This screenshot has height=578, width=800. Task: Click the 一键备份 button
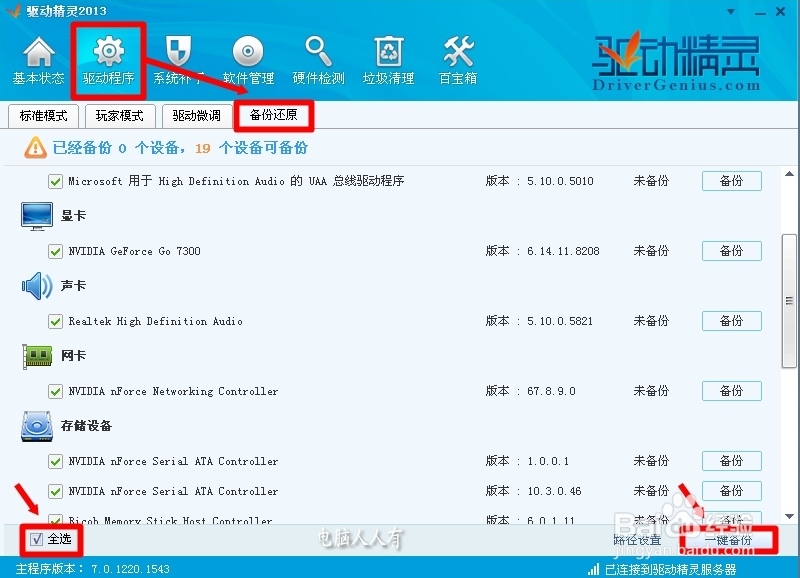tap(729, 540)
